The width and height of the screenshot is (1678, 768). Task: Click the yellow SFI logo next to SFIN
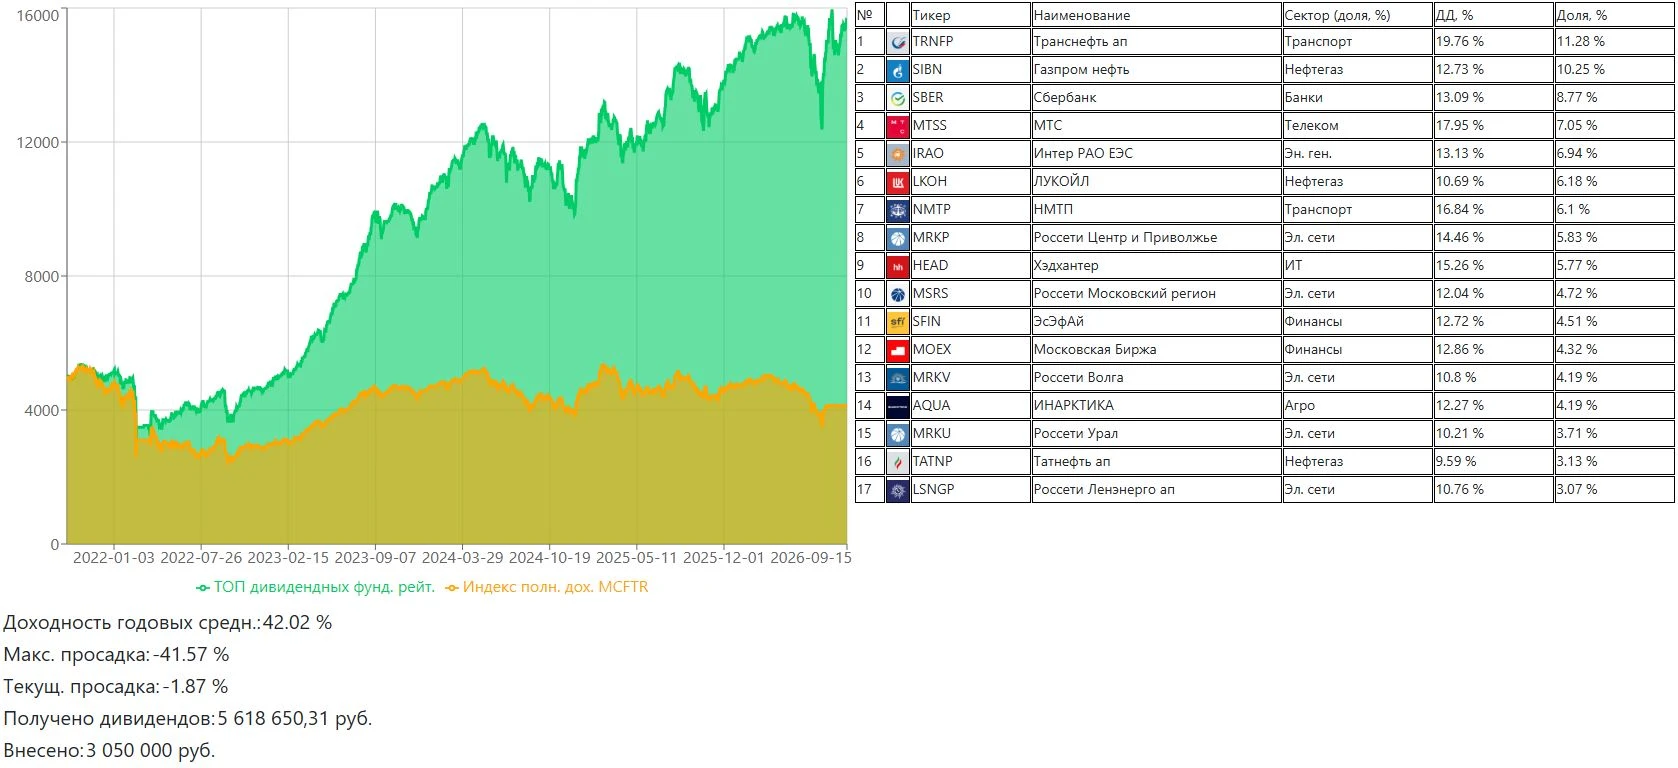pyautogui.click(x=897, y=322)
